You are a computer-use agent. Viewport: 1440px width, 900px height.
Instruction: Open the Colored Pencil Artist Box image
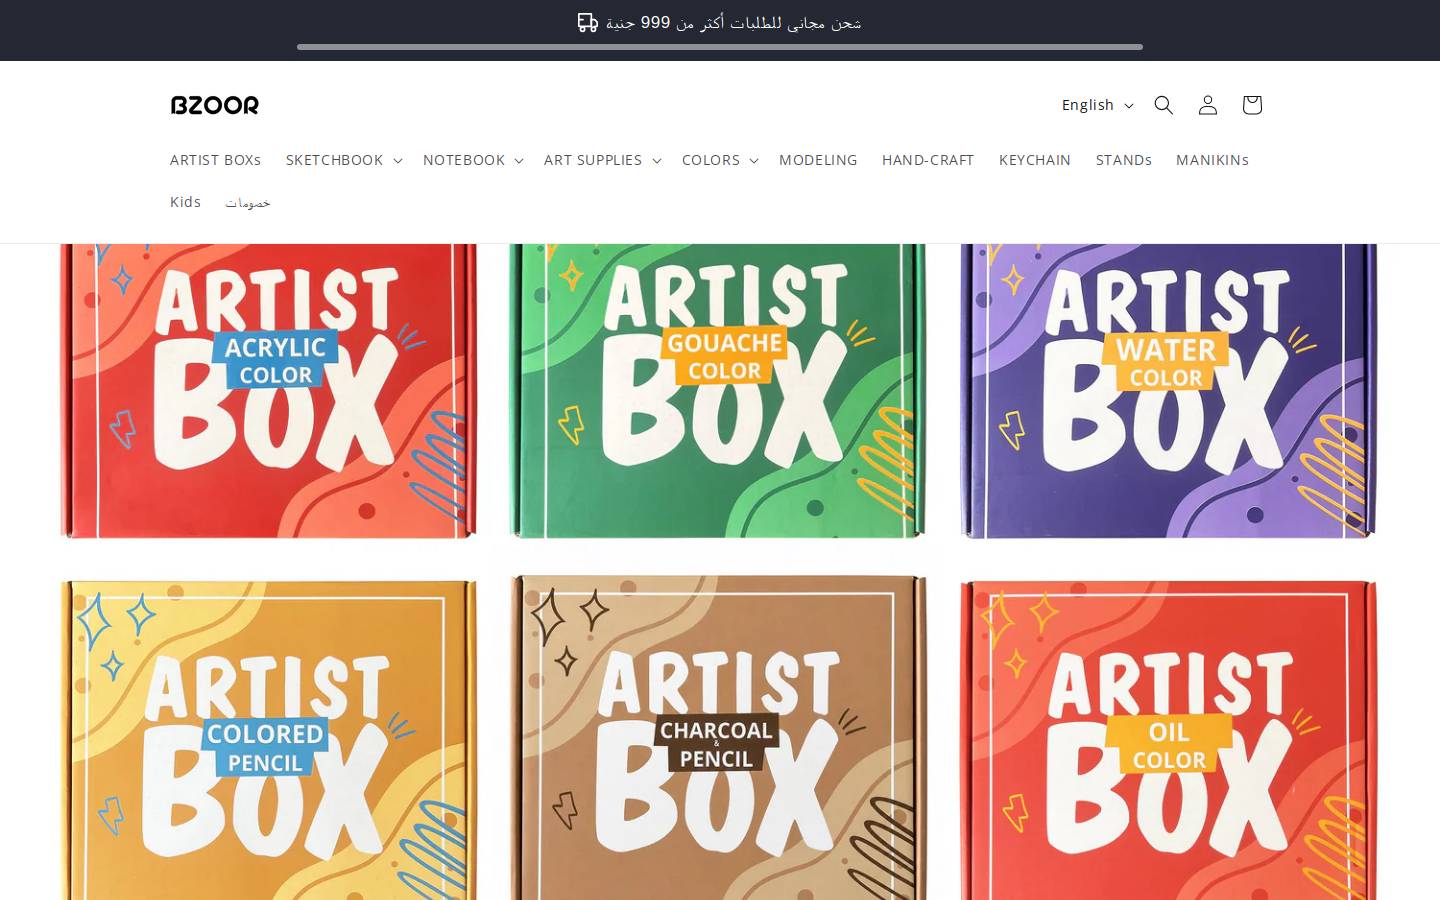tap(269, 738)
